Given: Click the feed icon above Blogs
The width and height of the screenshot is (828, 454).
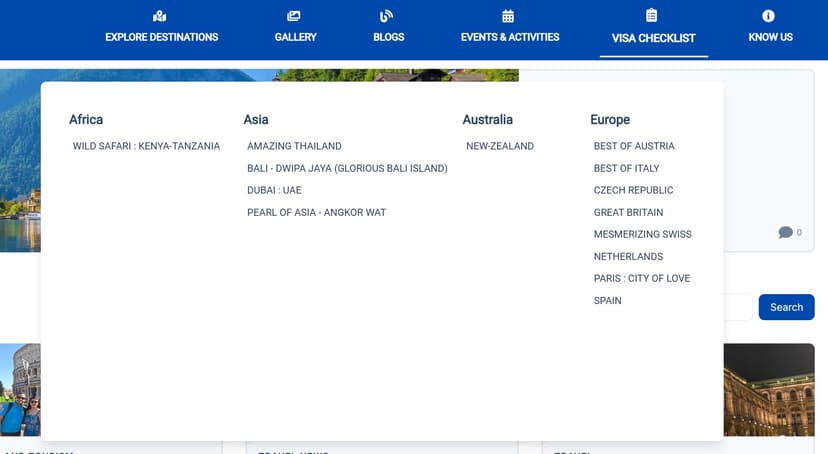Looking at the screenshot, I should coord(387,16).
